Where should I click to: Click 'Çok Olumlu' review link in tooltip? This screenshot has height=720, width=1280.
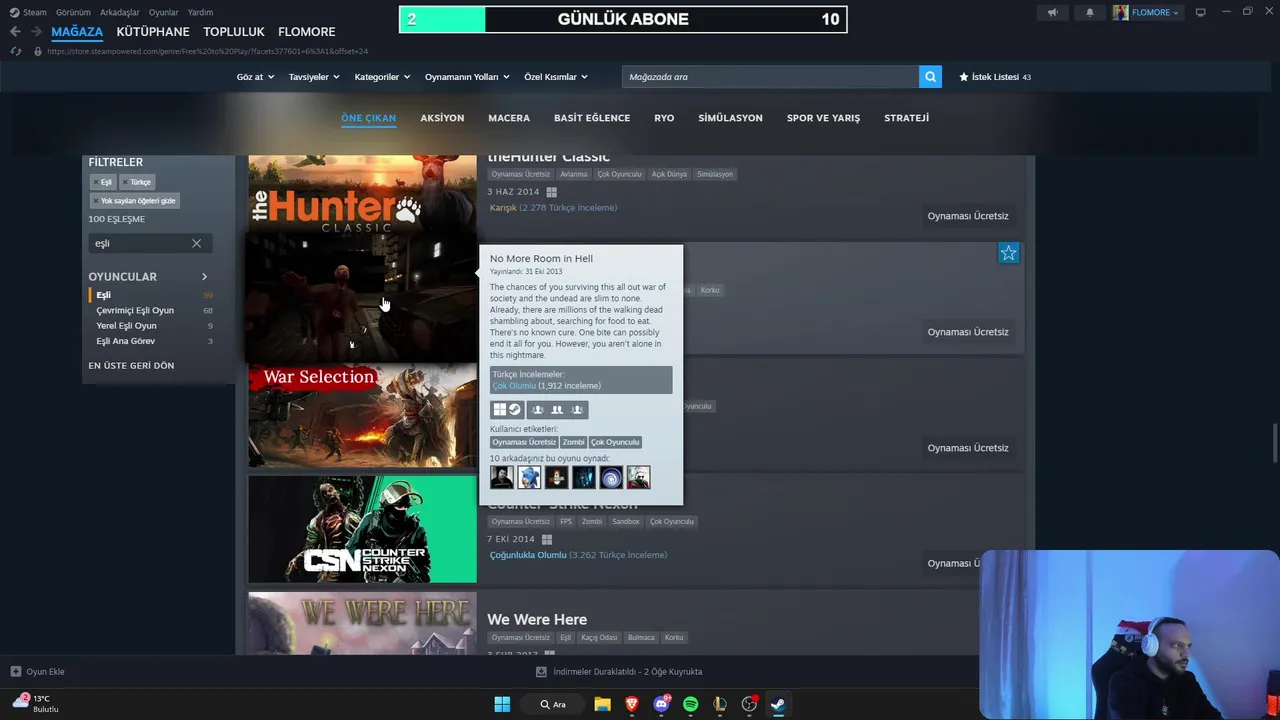point(514,385)
